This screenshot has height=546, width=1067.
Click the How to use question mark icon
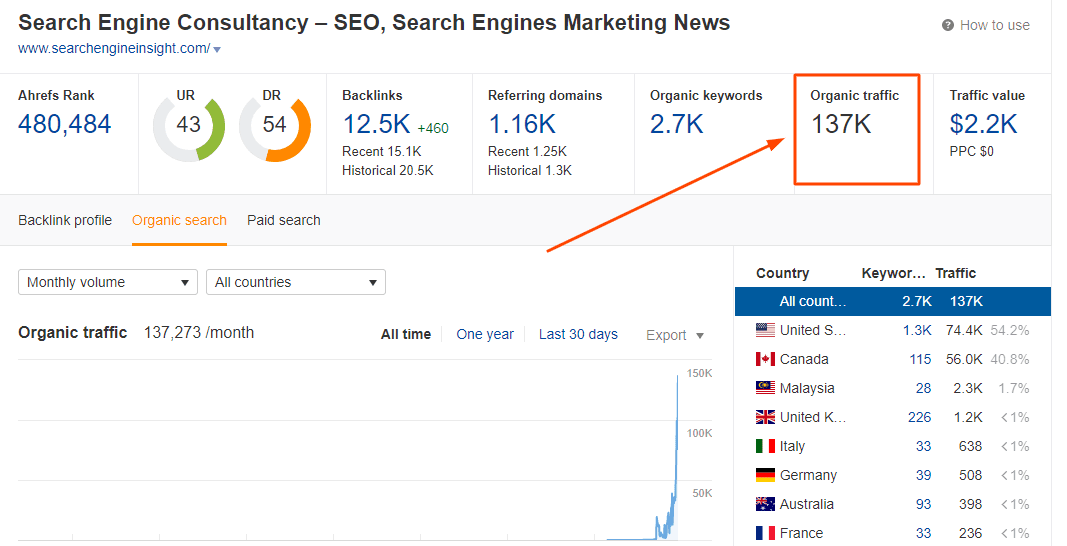click(x=947, y=25)
